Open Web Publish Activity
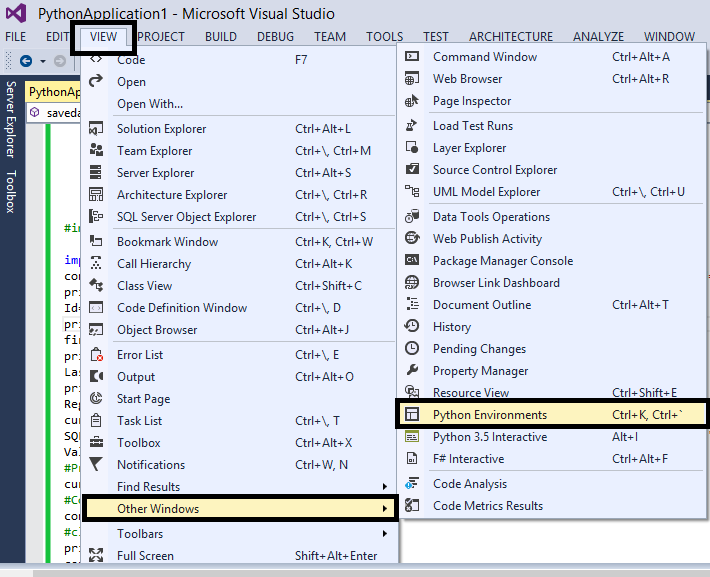Screen dimensions: 710x577 [x=552, y=239]
